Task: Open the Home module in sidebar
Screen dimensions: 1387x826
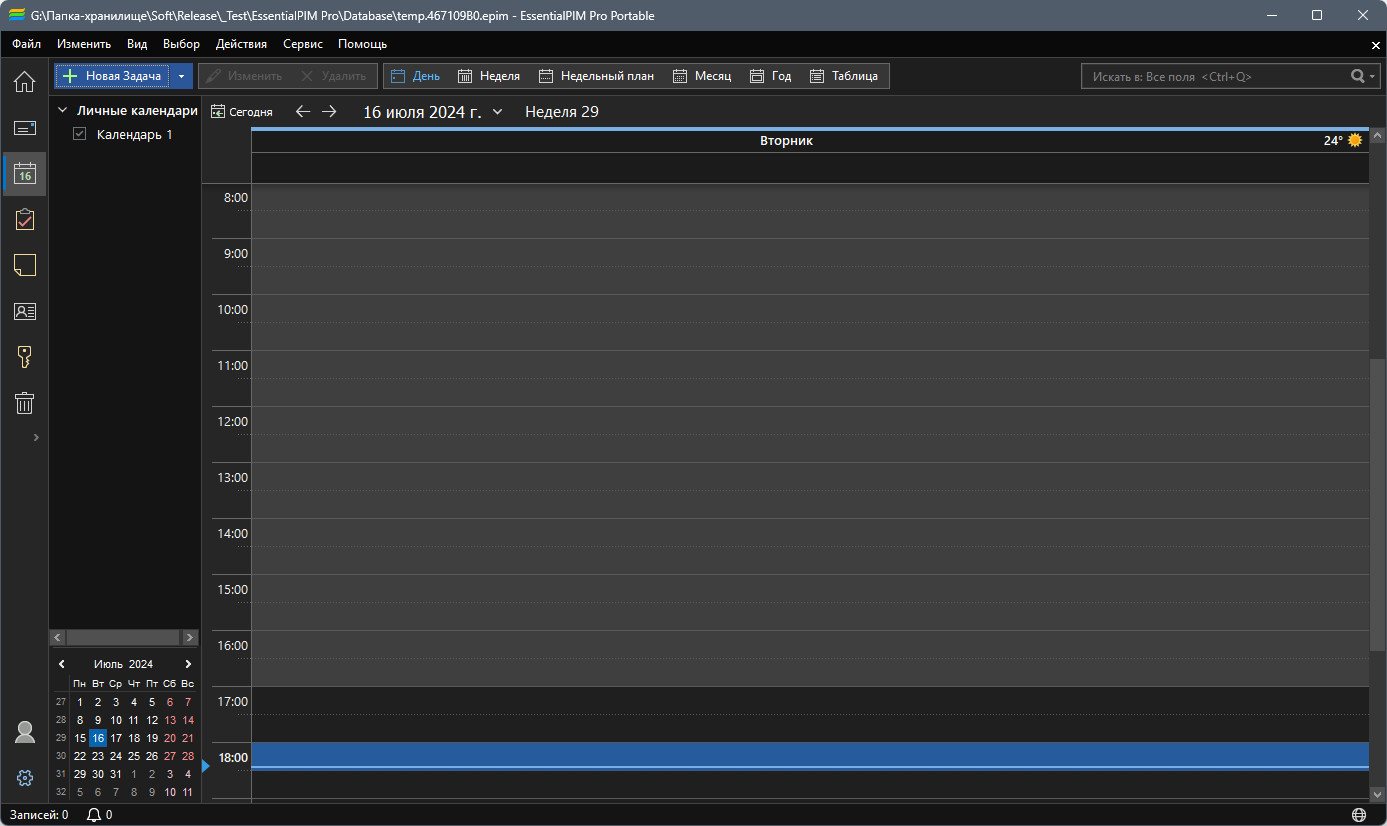Action: click(24, 81)
